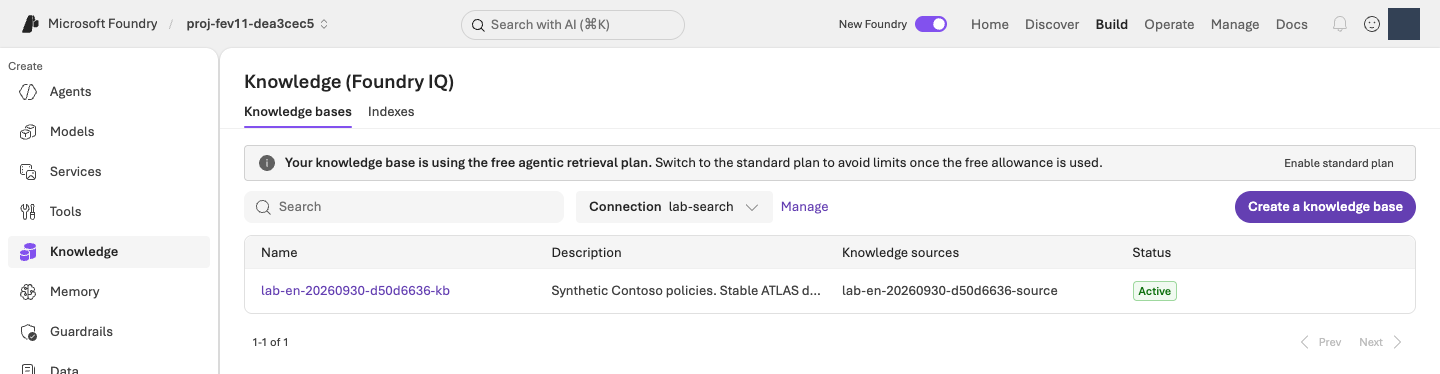Screen dimensions: 1440x374
Task: Switch to the Knowledge bases tab
Action: [298, 112]
